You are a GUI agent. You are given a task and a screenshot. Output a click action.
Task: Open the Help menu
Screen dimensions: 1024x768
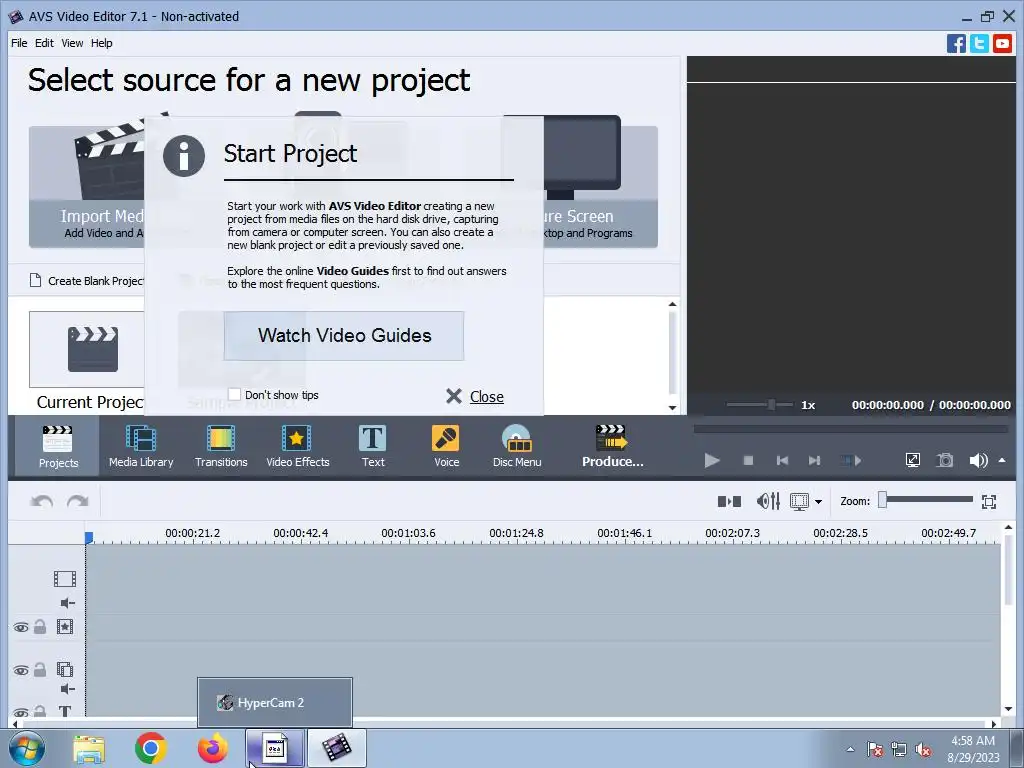point(101,43)
